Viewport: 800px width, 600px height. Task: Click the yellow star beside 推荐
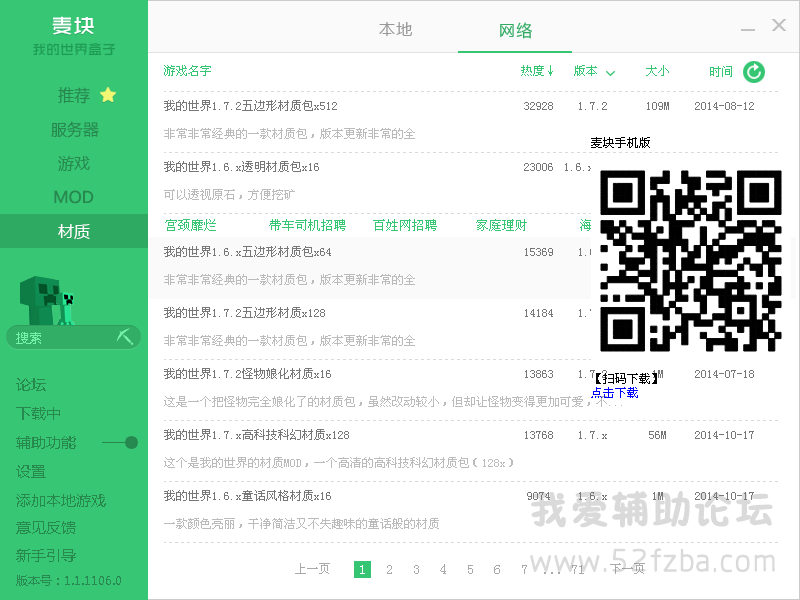tap(108, 95)
